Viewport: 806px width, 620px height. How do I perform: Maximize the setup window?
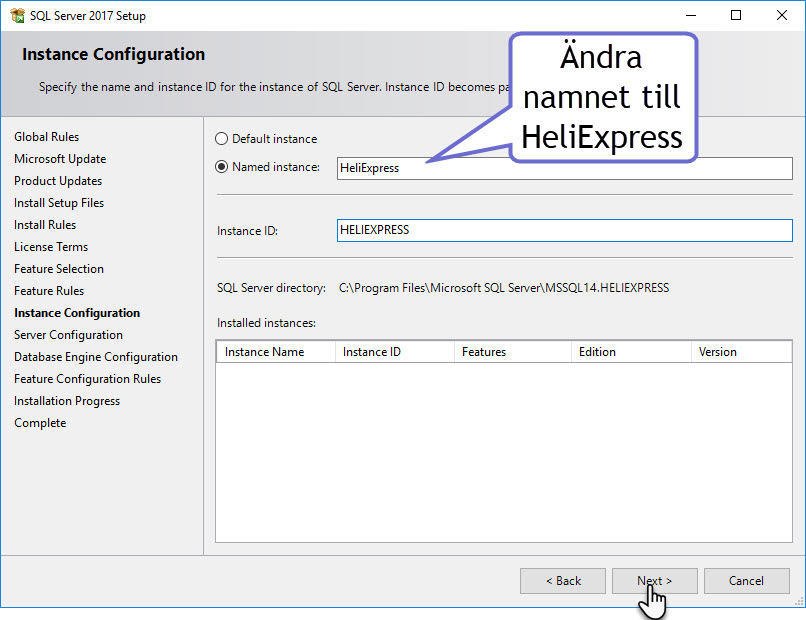coord(736,15)
